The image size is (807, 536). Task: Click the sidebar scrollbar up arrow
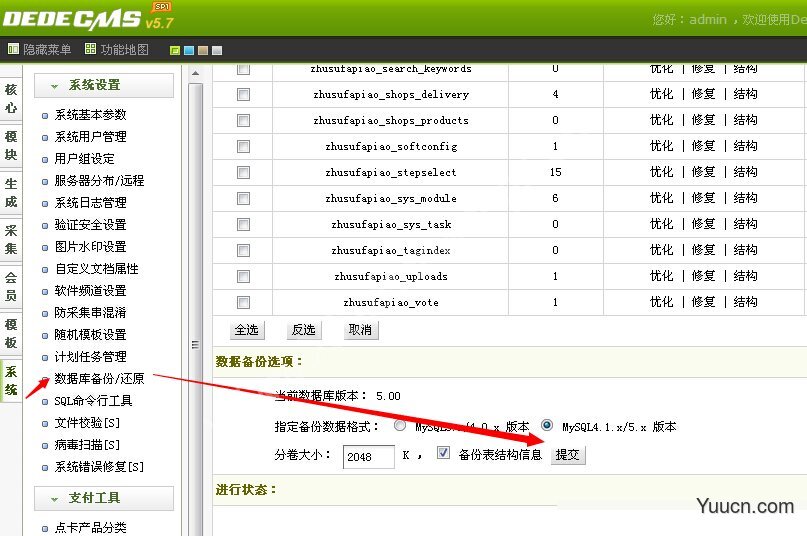tap(195, 74)
